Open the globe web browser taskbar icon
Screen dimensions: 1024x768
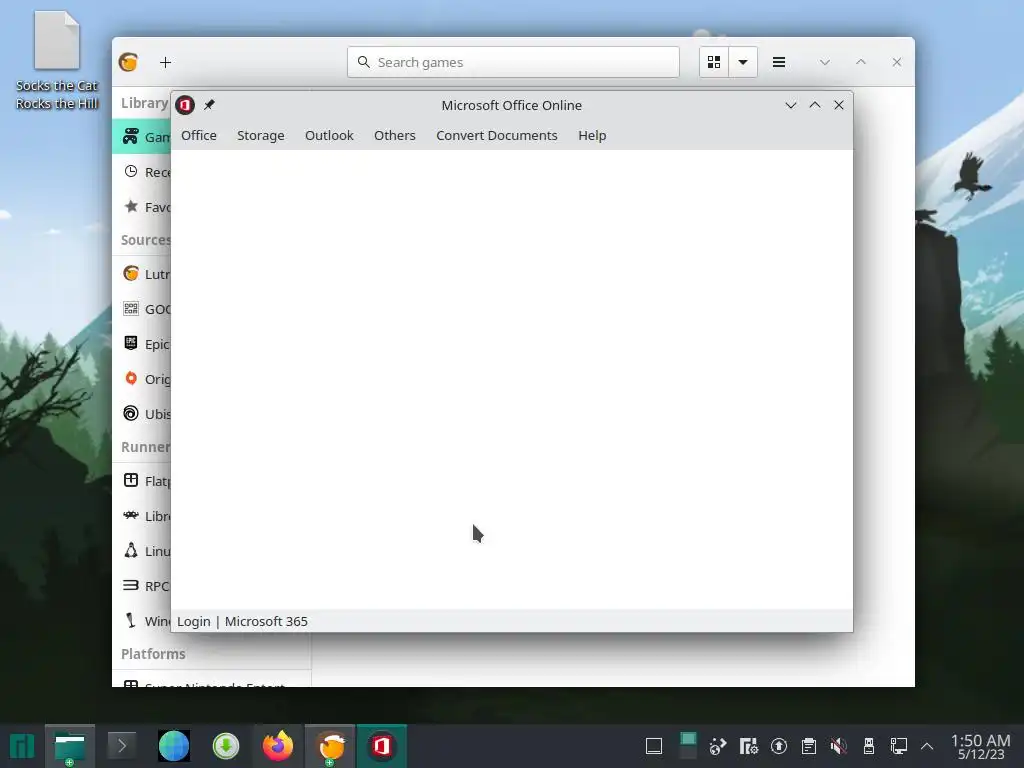pos(174,746)
